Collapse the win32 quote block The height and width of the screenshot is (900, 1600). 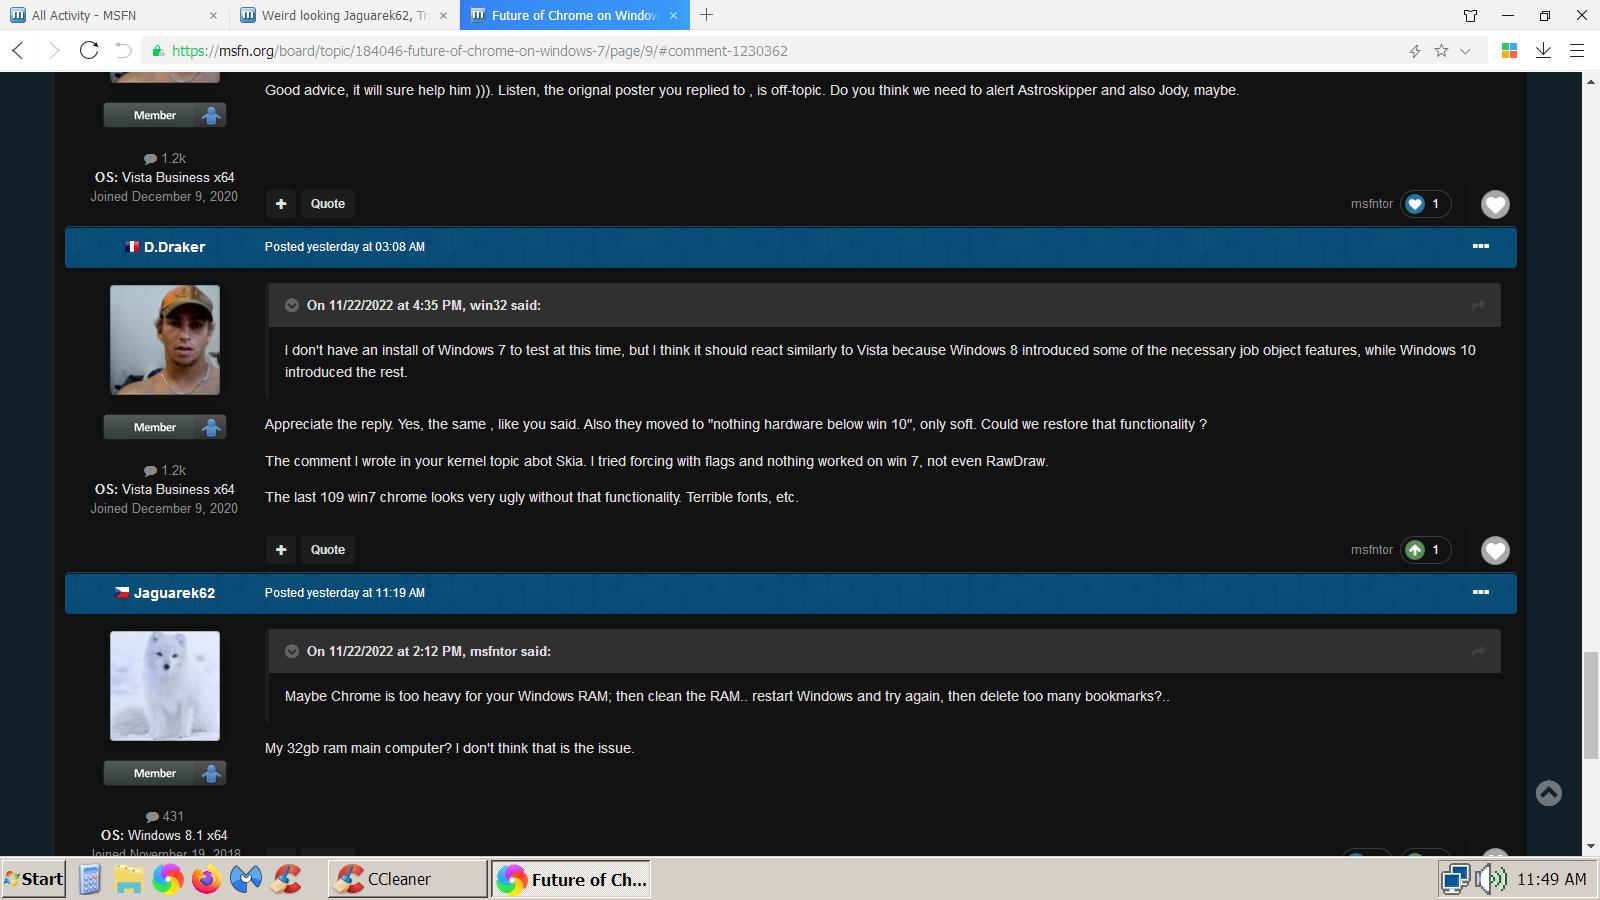click(x=291, y=305)
